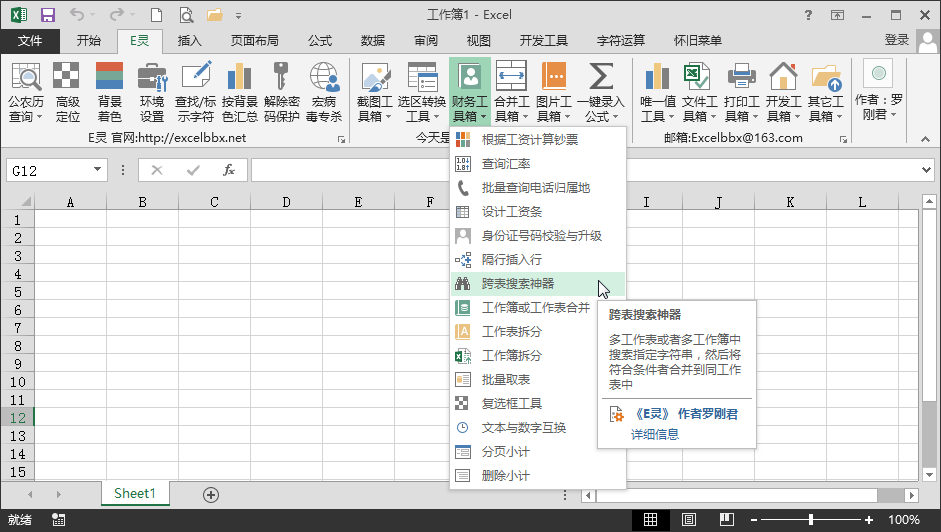The width and height of the screenshot is (941, 532).
Task: Save the workbook from quick access toolbar
Action: pos(47,15)
